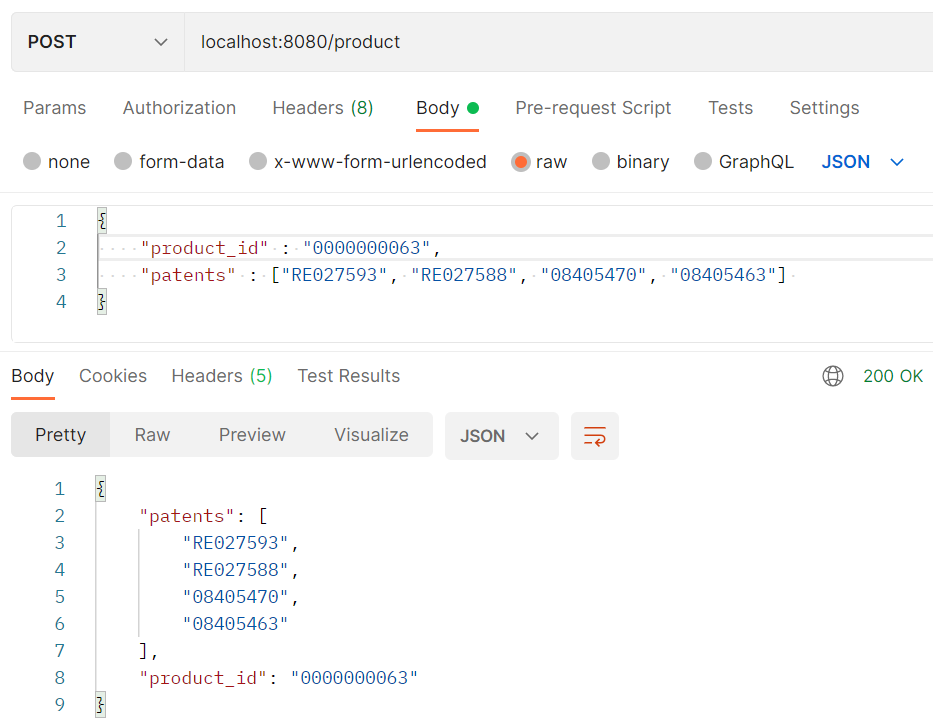Select the Pretty response view
This screenshot has width=933, height=727.
pyautogui.click(x=61, y=435)
